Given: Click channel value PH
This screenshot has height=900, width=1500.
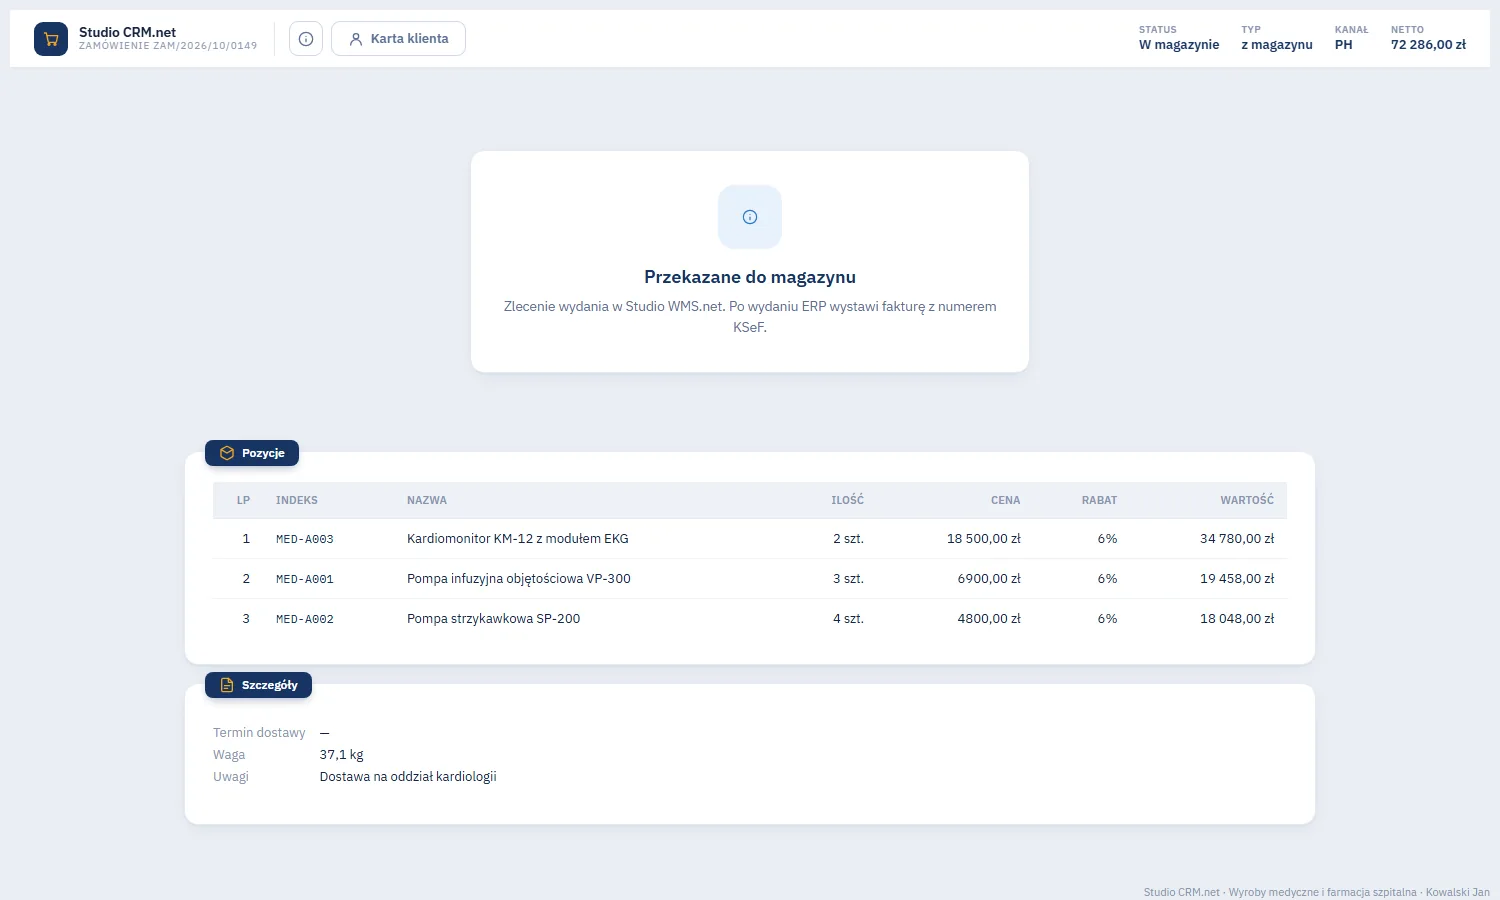Looking at the screenshot, I should pyautogui.click(x=1343, y=45).
